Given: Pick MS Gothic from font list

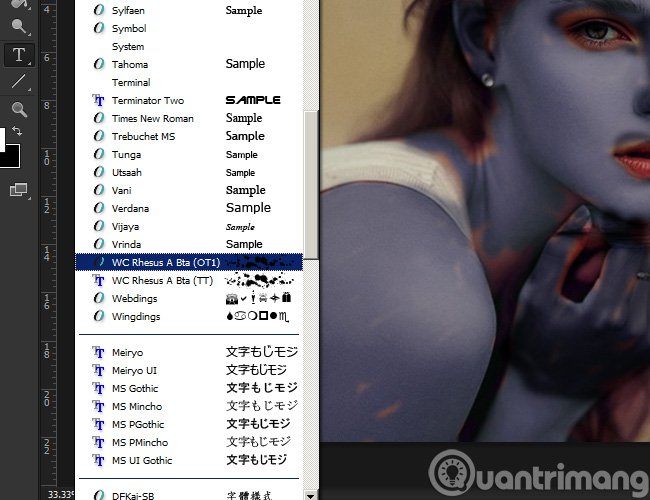Looking at the screenshot, I should coord(189,388).
